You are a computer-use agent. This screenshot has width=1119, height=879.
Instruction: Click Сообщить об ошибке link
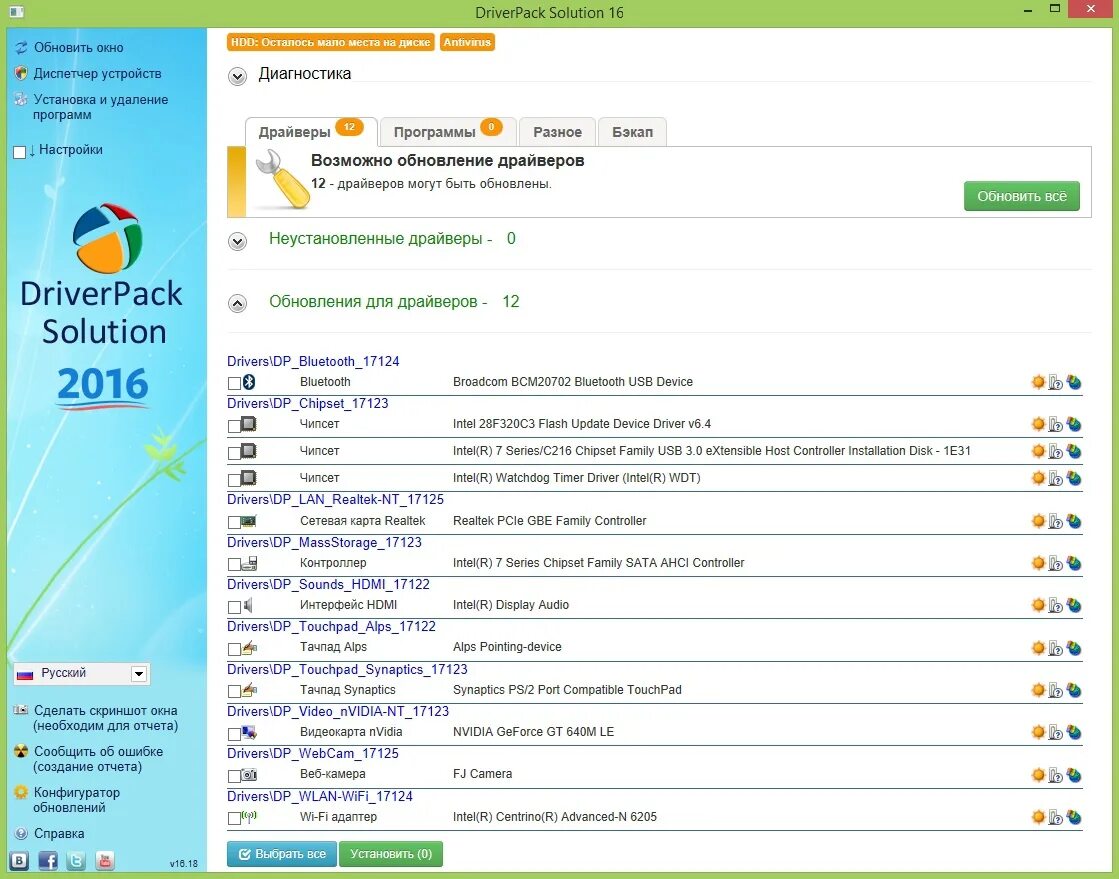98,759
